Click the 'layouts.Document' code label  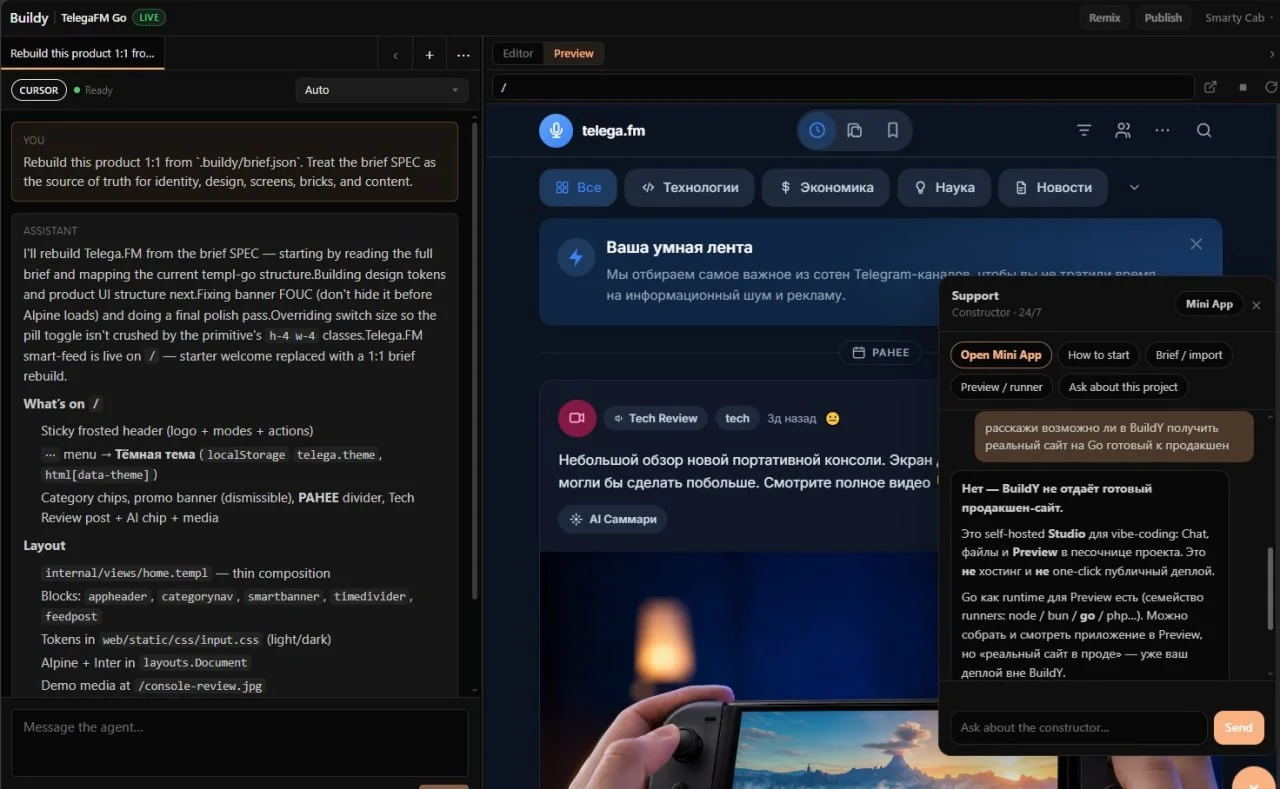(x=193, y=662)
